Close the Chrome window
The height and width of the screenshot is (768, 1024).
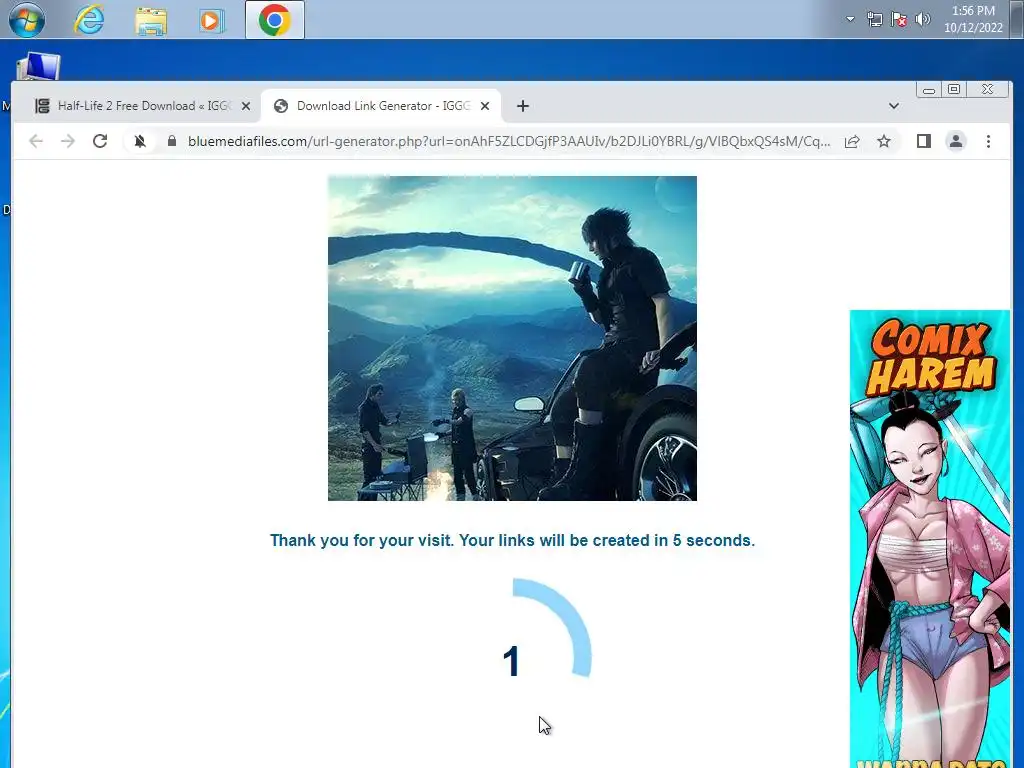pyautogui.click(x=987, y=89)
